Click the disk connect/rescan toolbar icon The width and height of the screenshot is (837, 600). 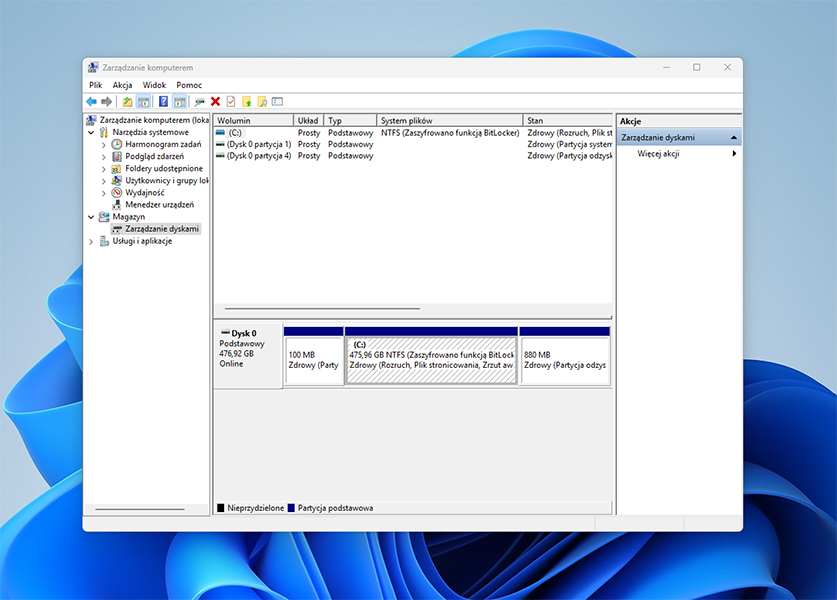(200, 101)
